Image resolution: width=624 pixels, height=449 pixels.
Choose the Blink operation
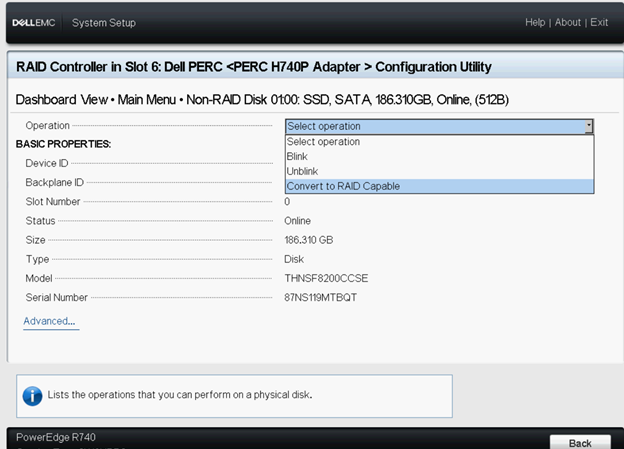[x=297, y=156]
